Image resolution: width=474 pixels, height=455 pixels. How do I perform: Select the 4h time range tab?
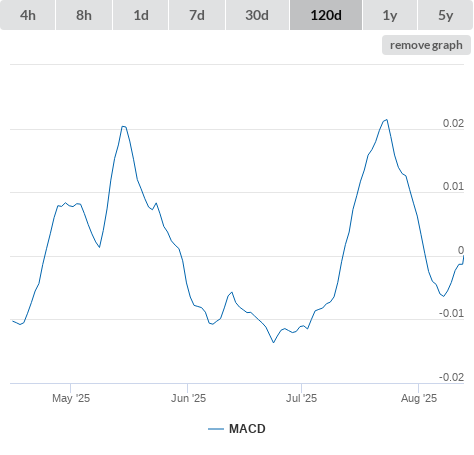point(28,15)
